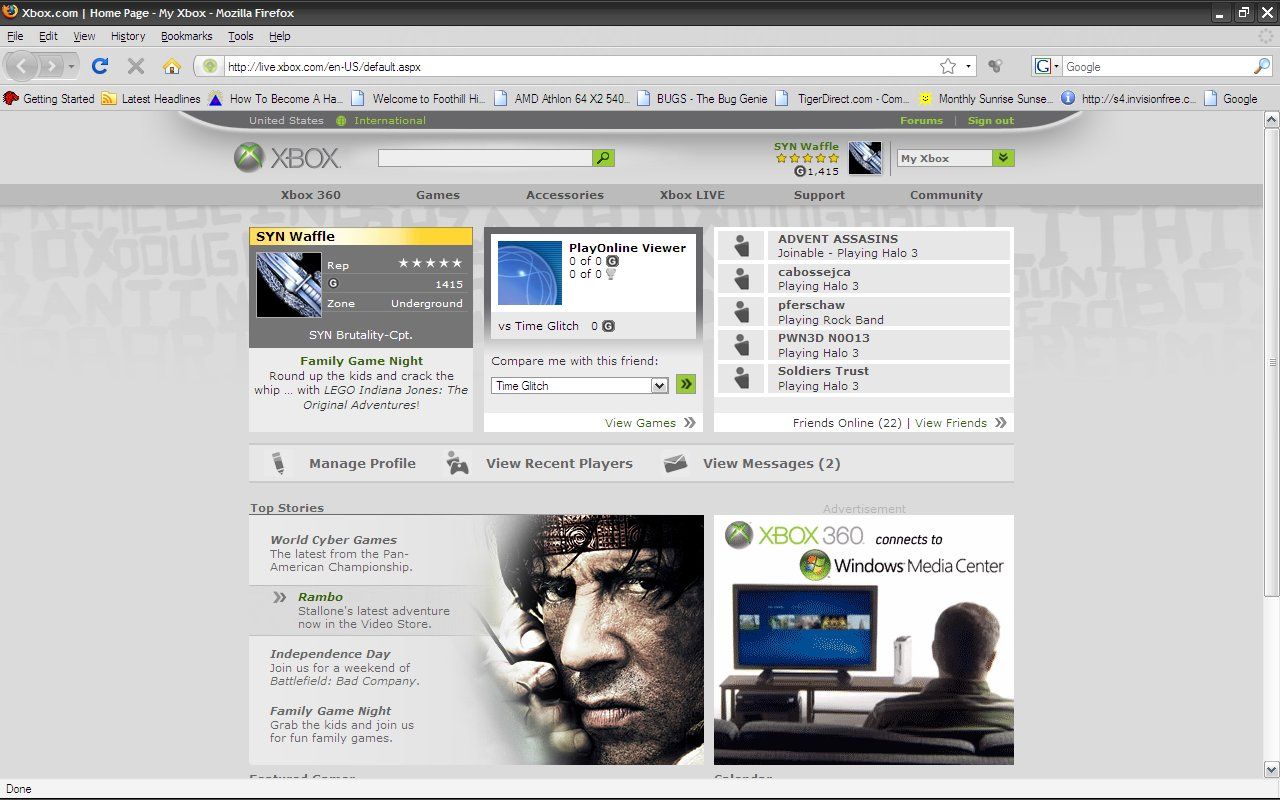Viewport: 1280px width, 800px height.
Task: Open the Bookmarks menu
Action: (186, 36)
